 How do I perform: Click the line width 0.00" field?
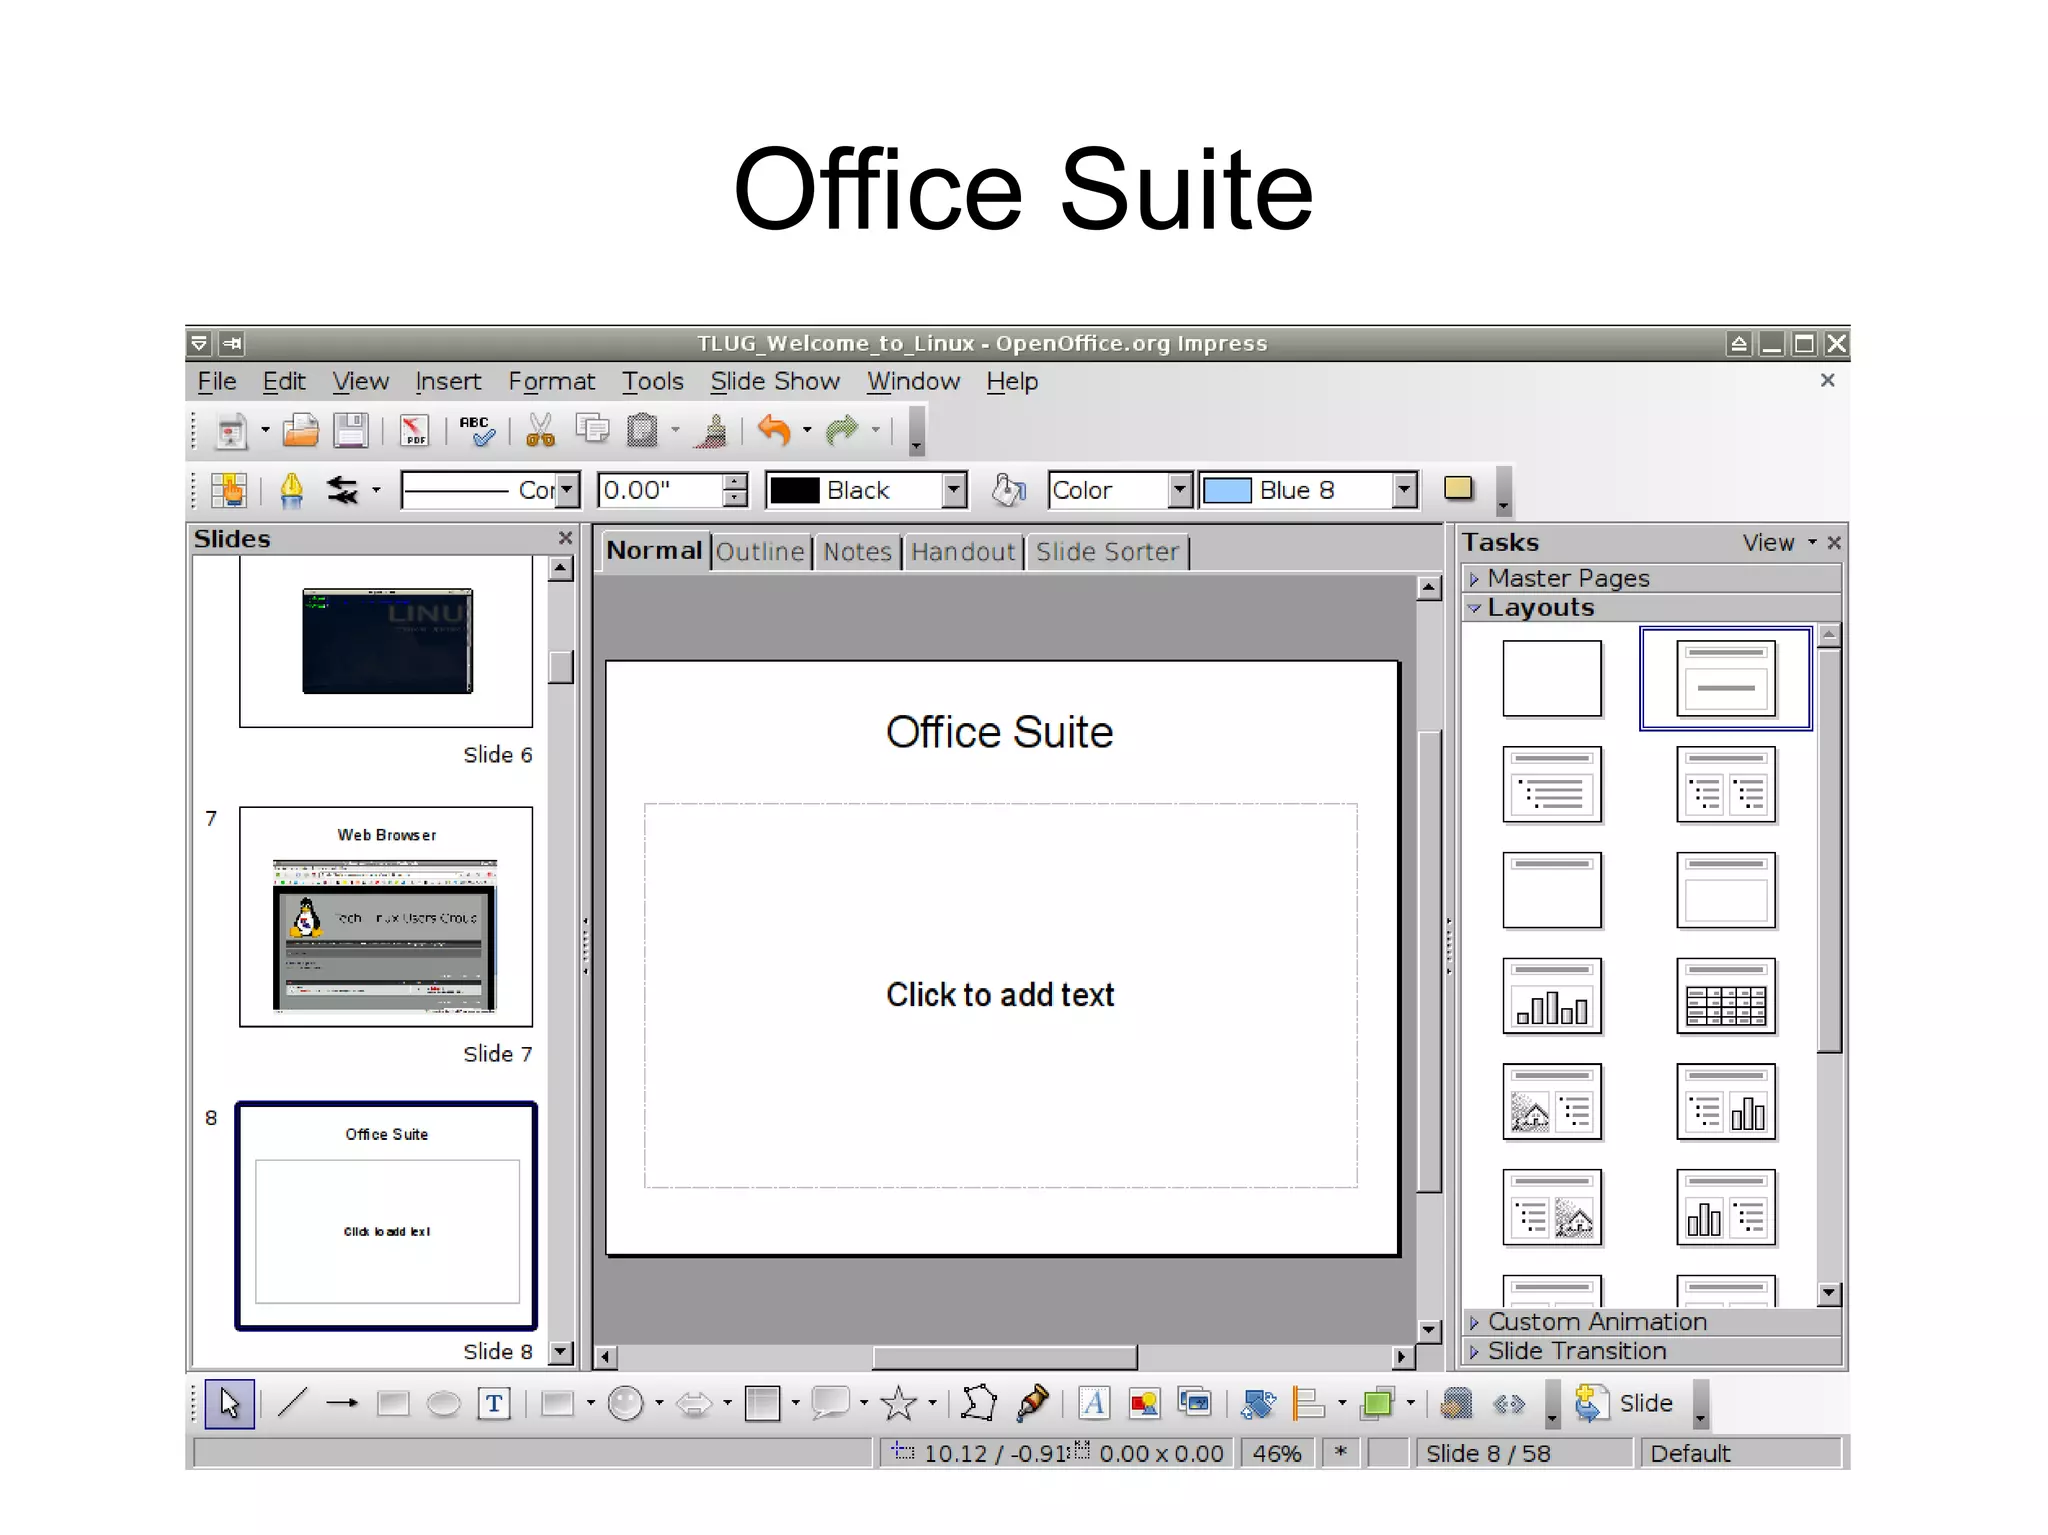click(x=660, y=490)
